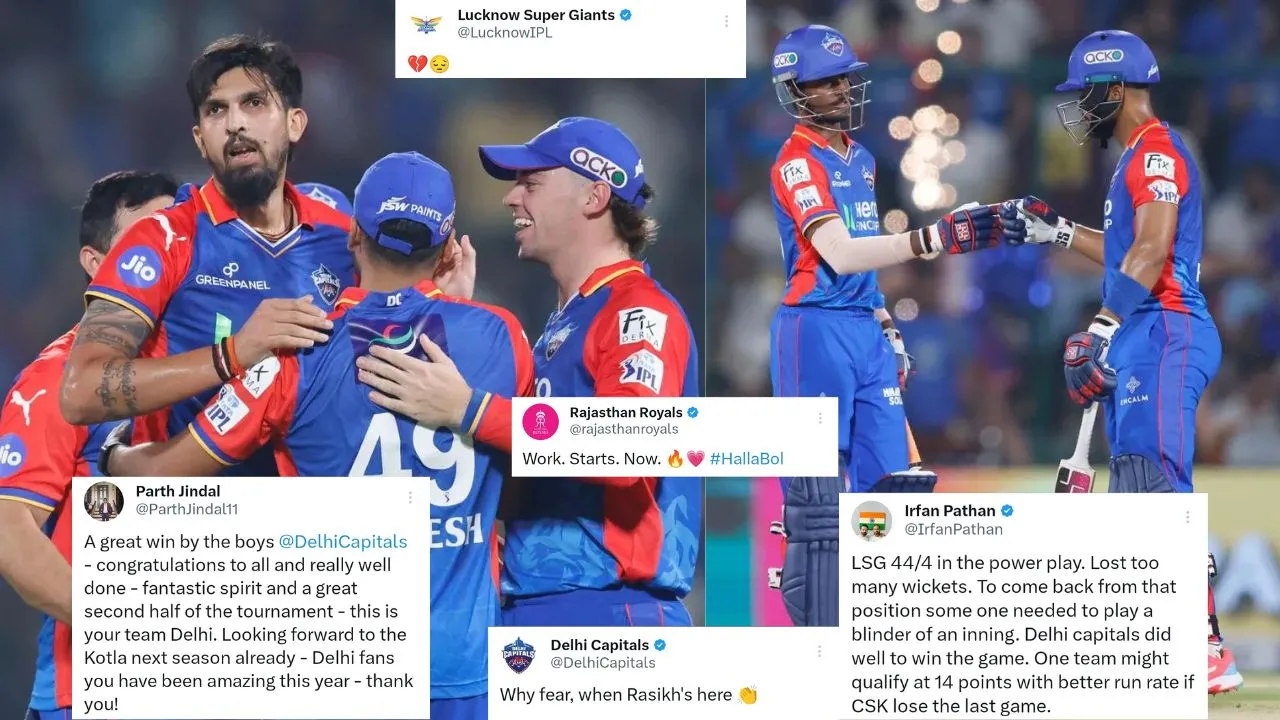The width and height of the screenshot is (1280, 720).
Task: Click the Parth Jindal display name
Action: click(x=178, y=491)
